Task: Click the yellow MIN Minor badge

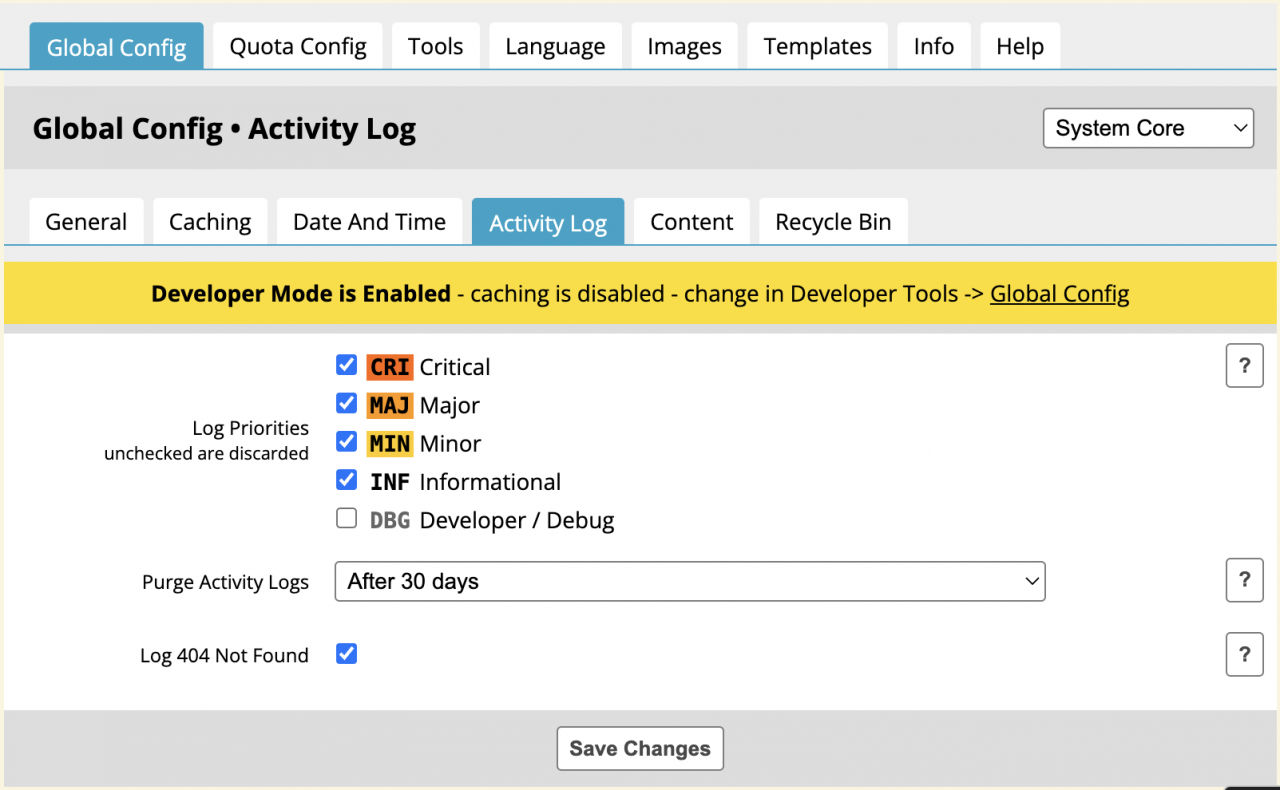Action: tap(389, 443)
